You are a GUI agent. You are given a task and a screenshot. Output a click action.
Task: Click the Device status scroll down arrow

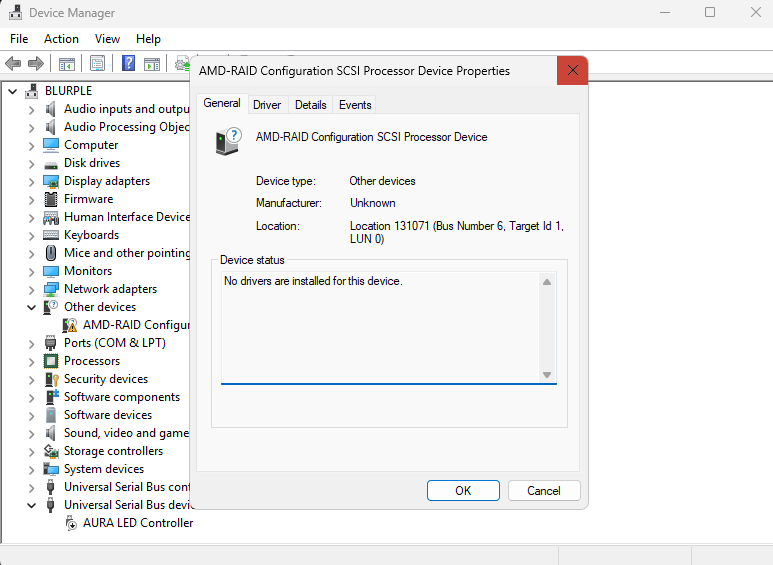(x=547, y=375)
